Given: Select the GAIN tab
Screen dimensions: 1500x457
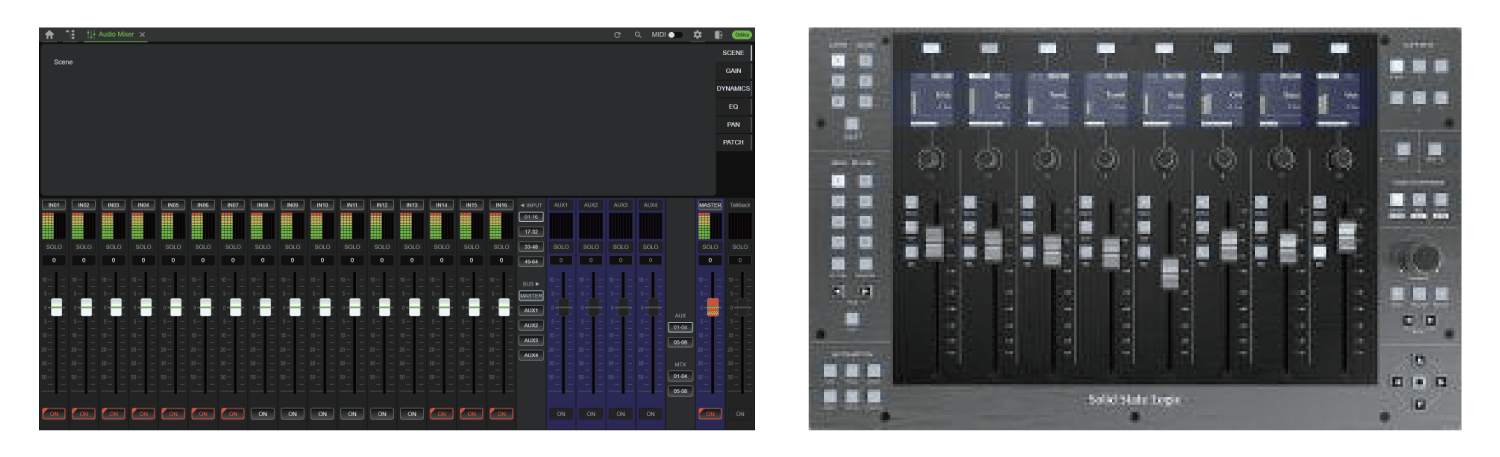Looking at the screenshot, I should pos(733,70).
